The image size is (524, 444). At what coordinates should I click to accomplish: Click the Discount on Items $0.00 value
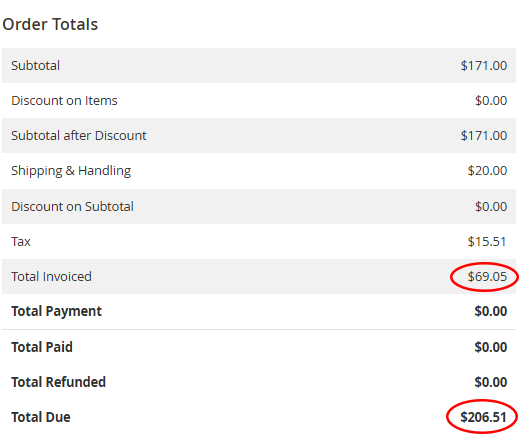coord(491,101)
